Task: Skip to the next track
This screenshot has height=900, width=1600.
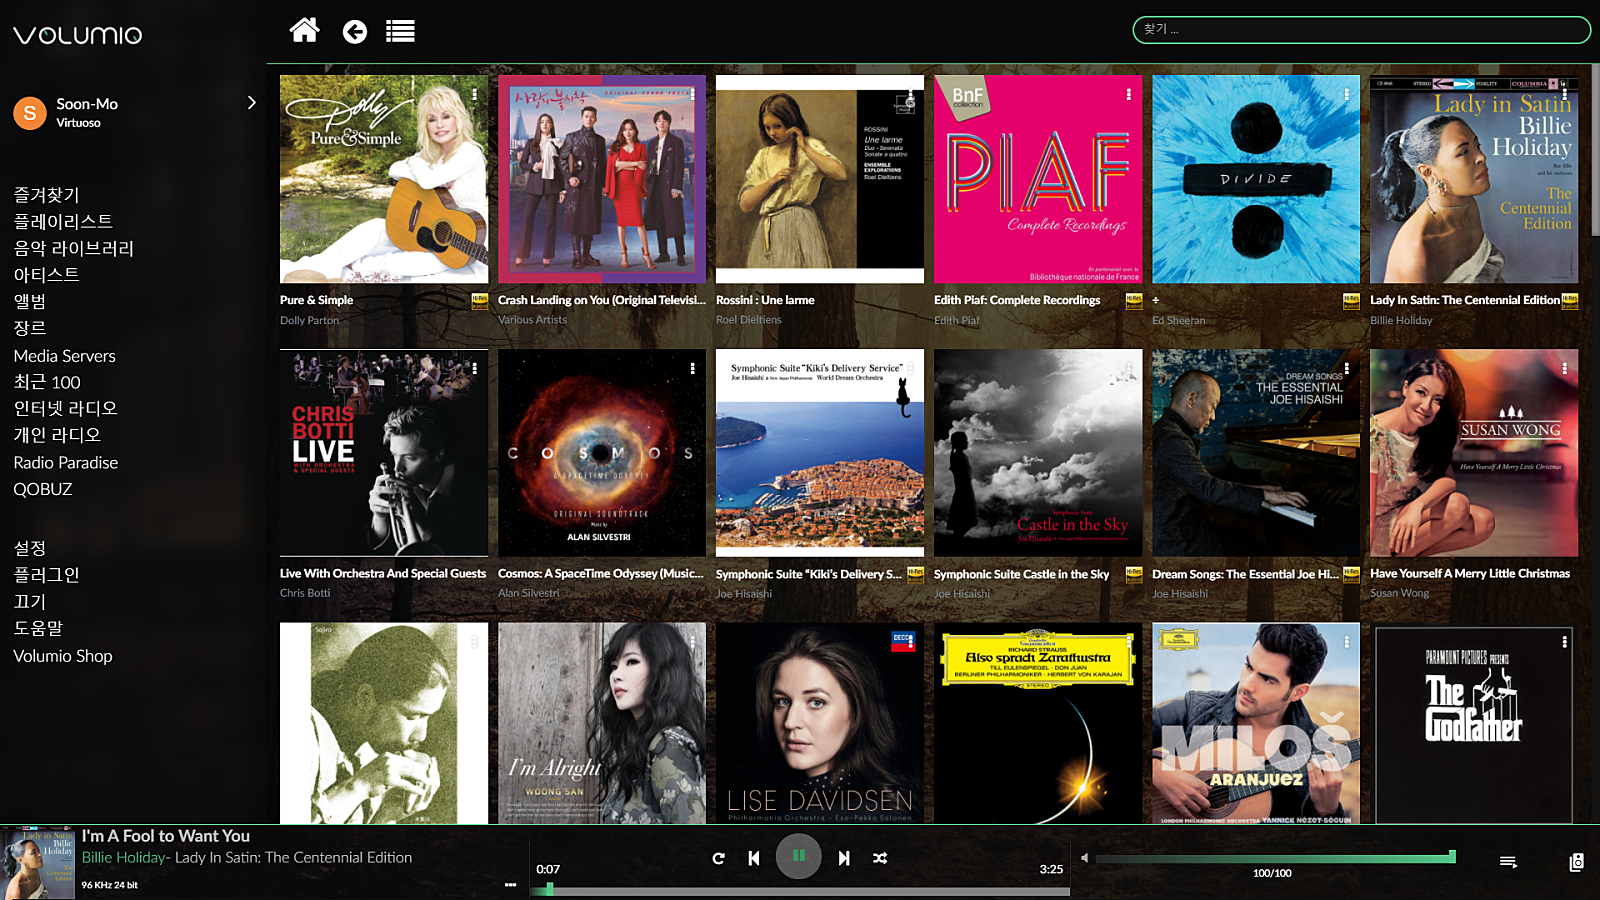Action: coord(844,858)
